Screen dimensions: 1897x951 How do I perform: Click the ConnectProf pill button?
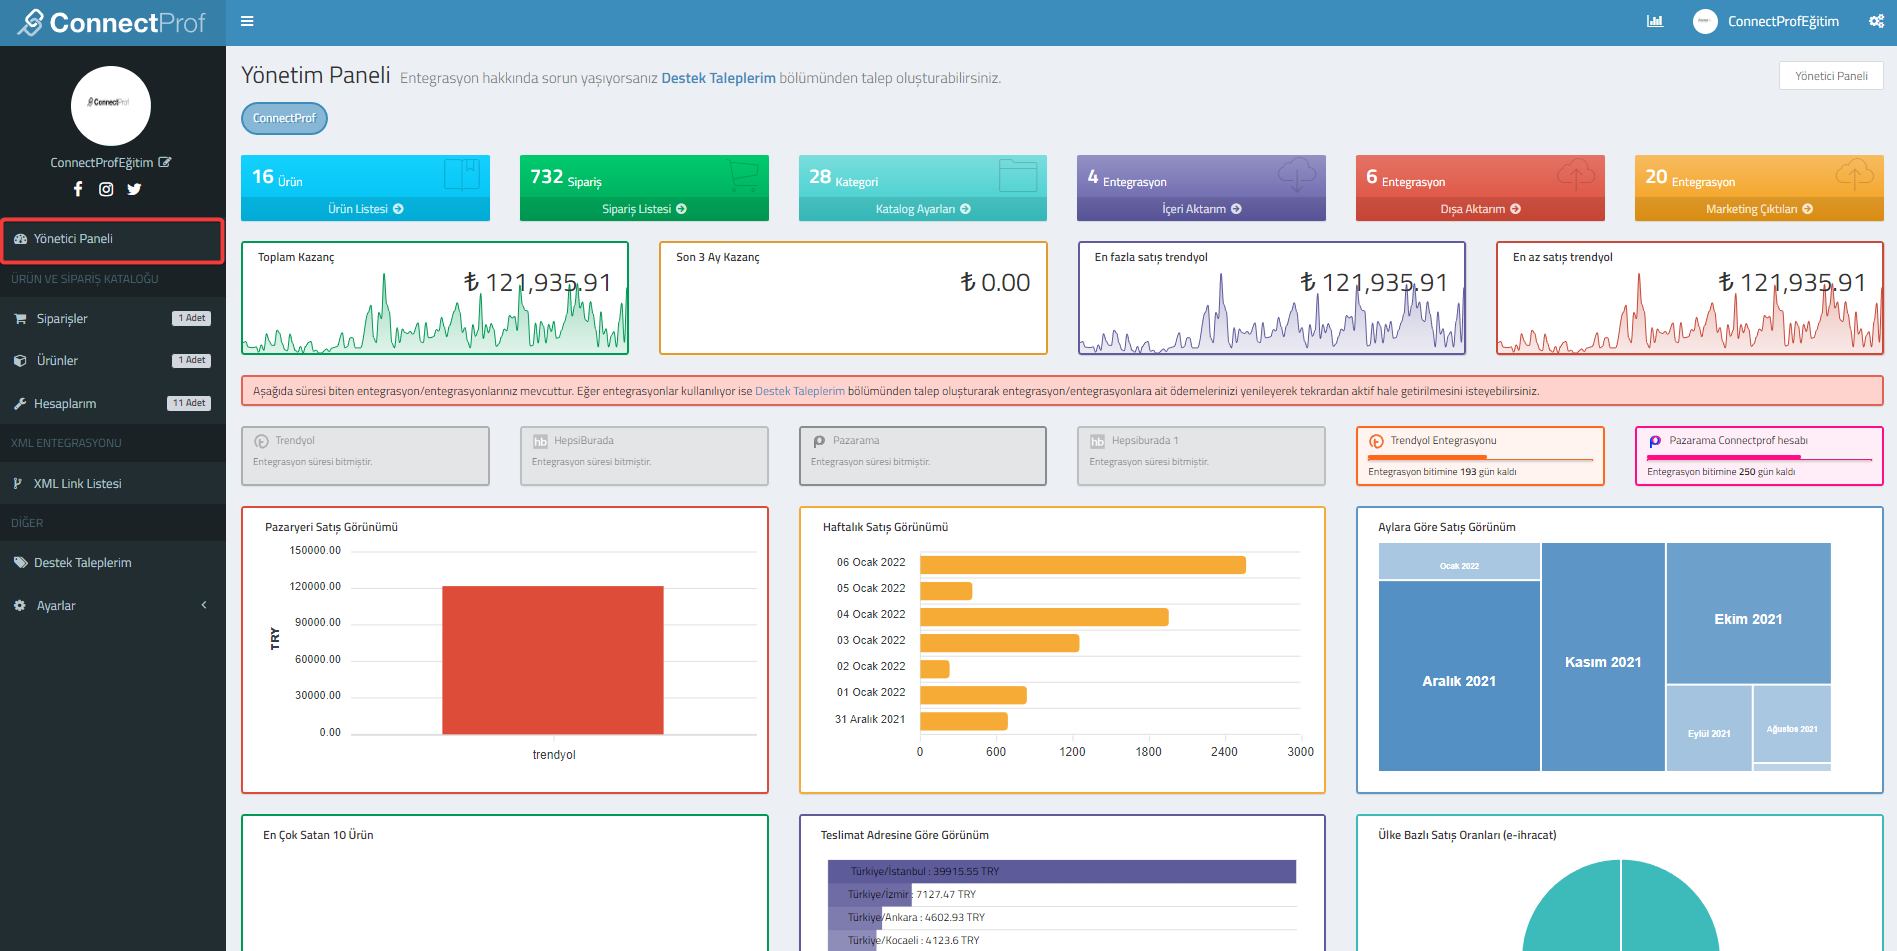click(284, 118)
